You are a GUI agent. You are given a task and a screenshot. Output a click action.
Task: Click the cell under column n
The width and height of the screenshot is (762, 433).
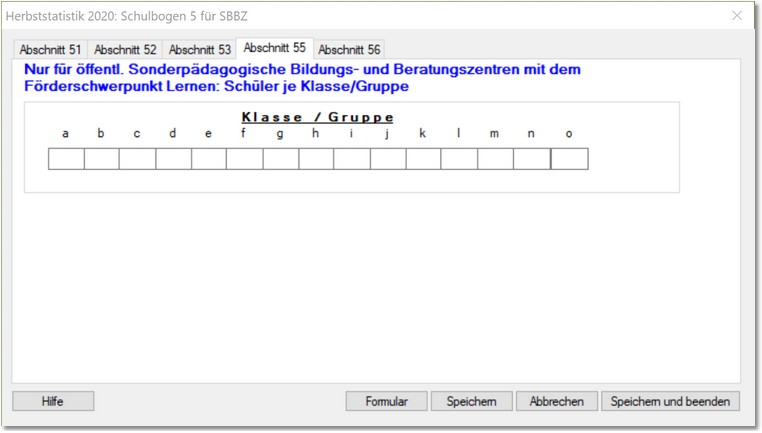click(x=531, y=159)
